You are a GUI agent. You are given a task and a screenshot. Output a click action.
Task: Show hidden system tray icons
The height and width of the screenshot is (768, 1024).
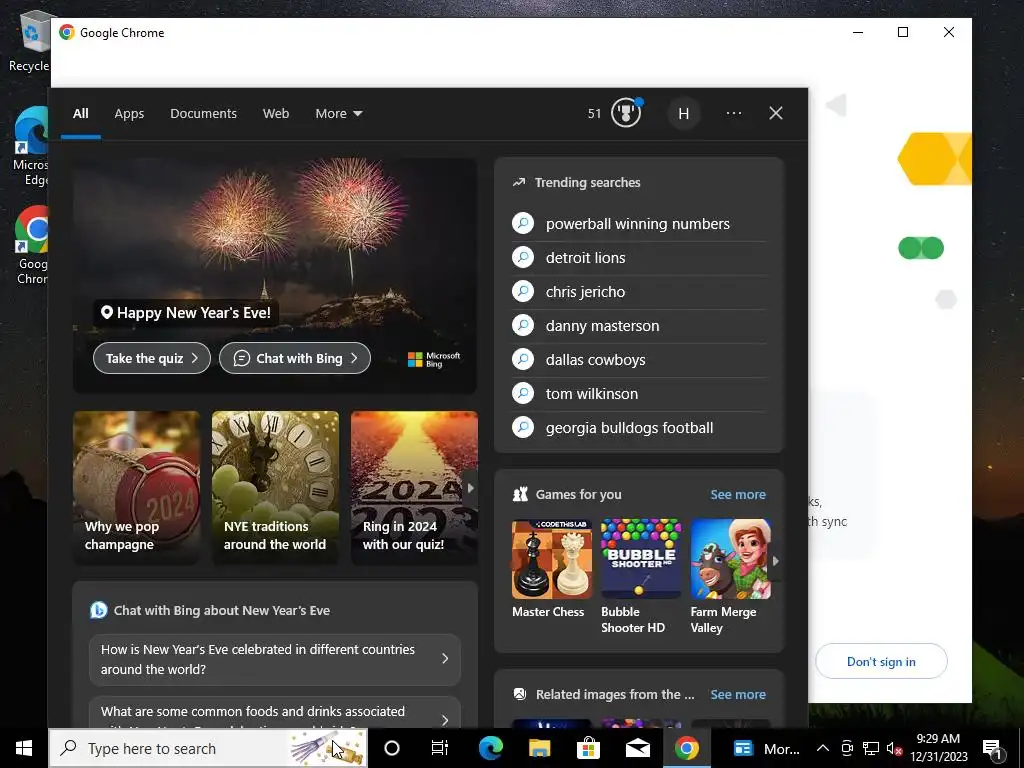click(823, 748)
